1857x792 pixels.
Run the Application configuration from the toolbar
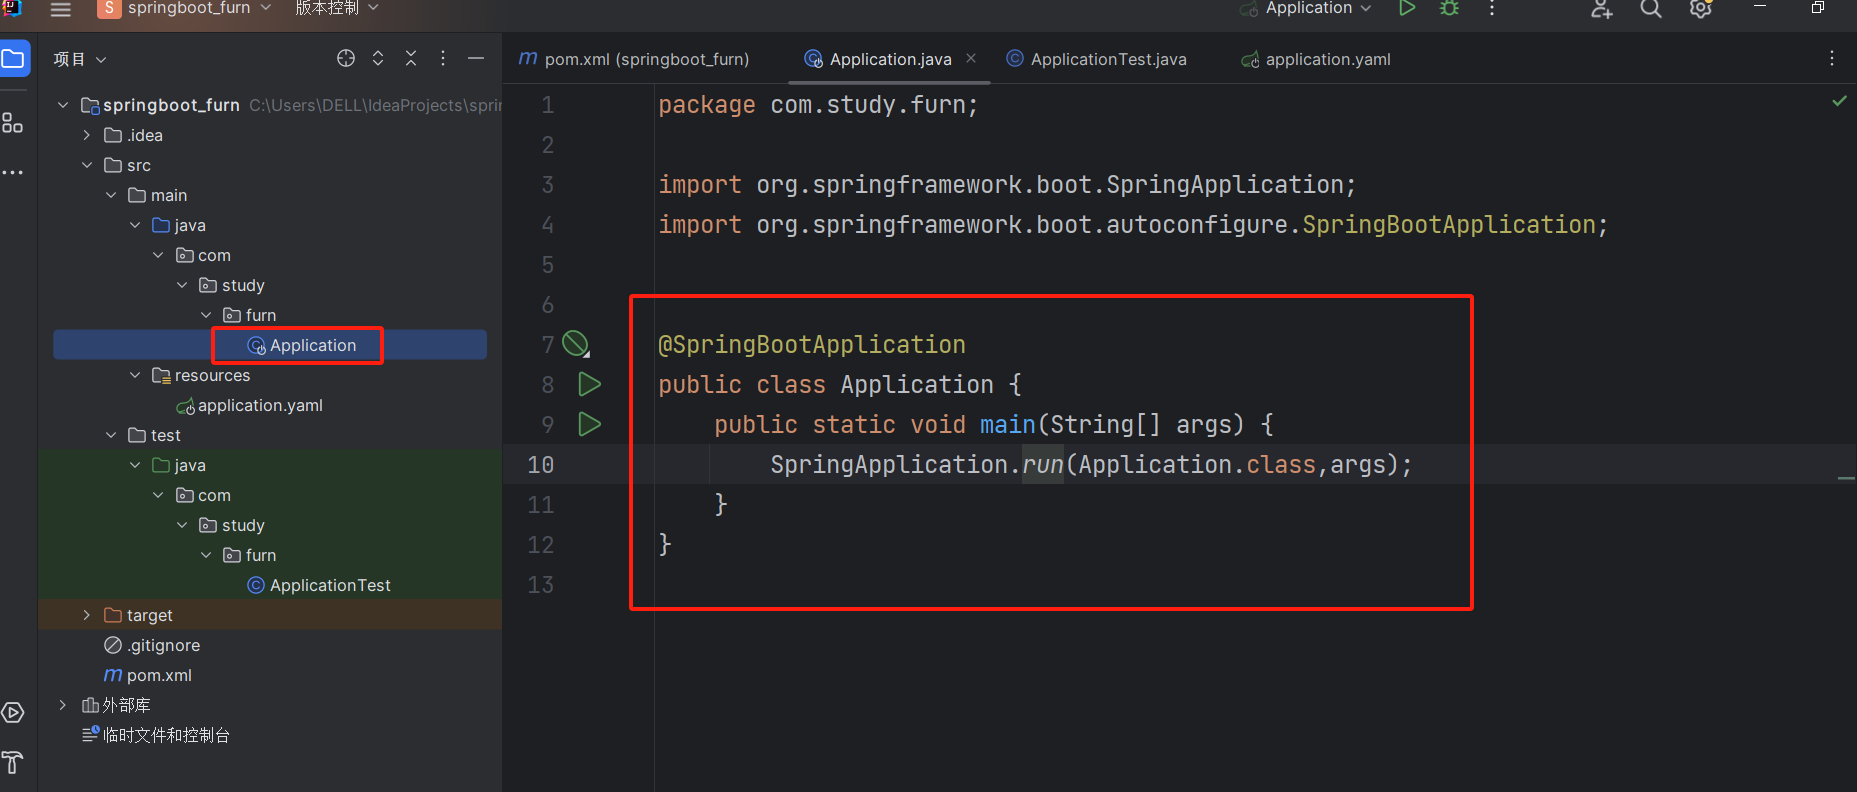coord(1407,8)
